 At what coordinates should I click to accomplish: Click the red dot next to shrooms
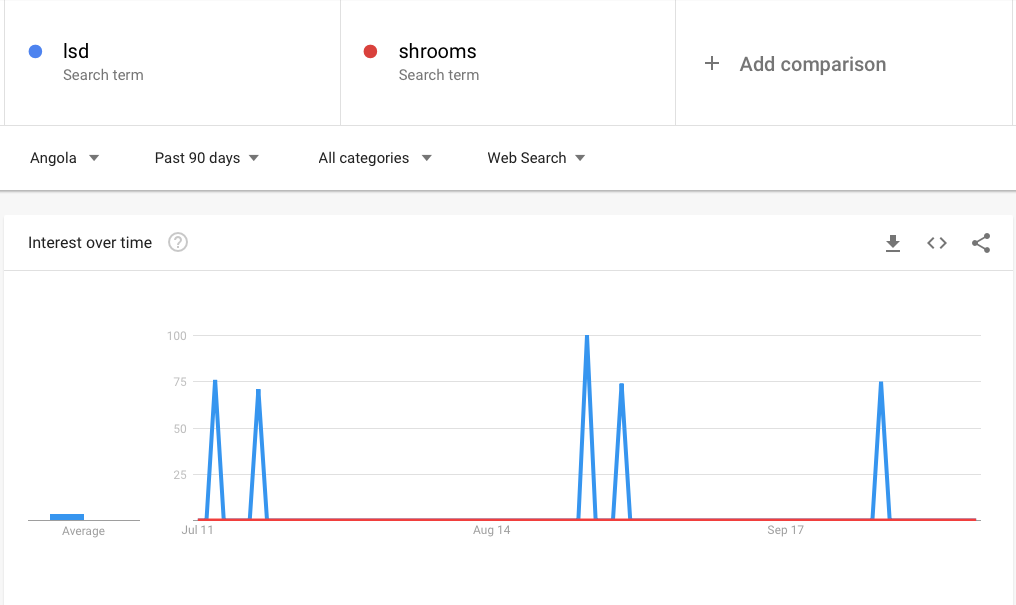pos(371,52)
